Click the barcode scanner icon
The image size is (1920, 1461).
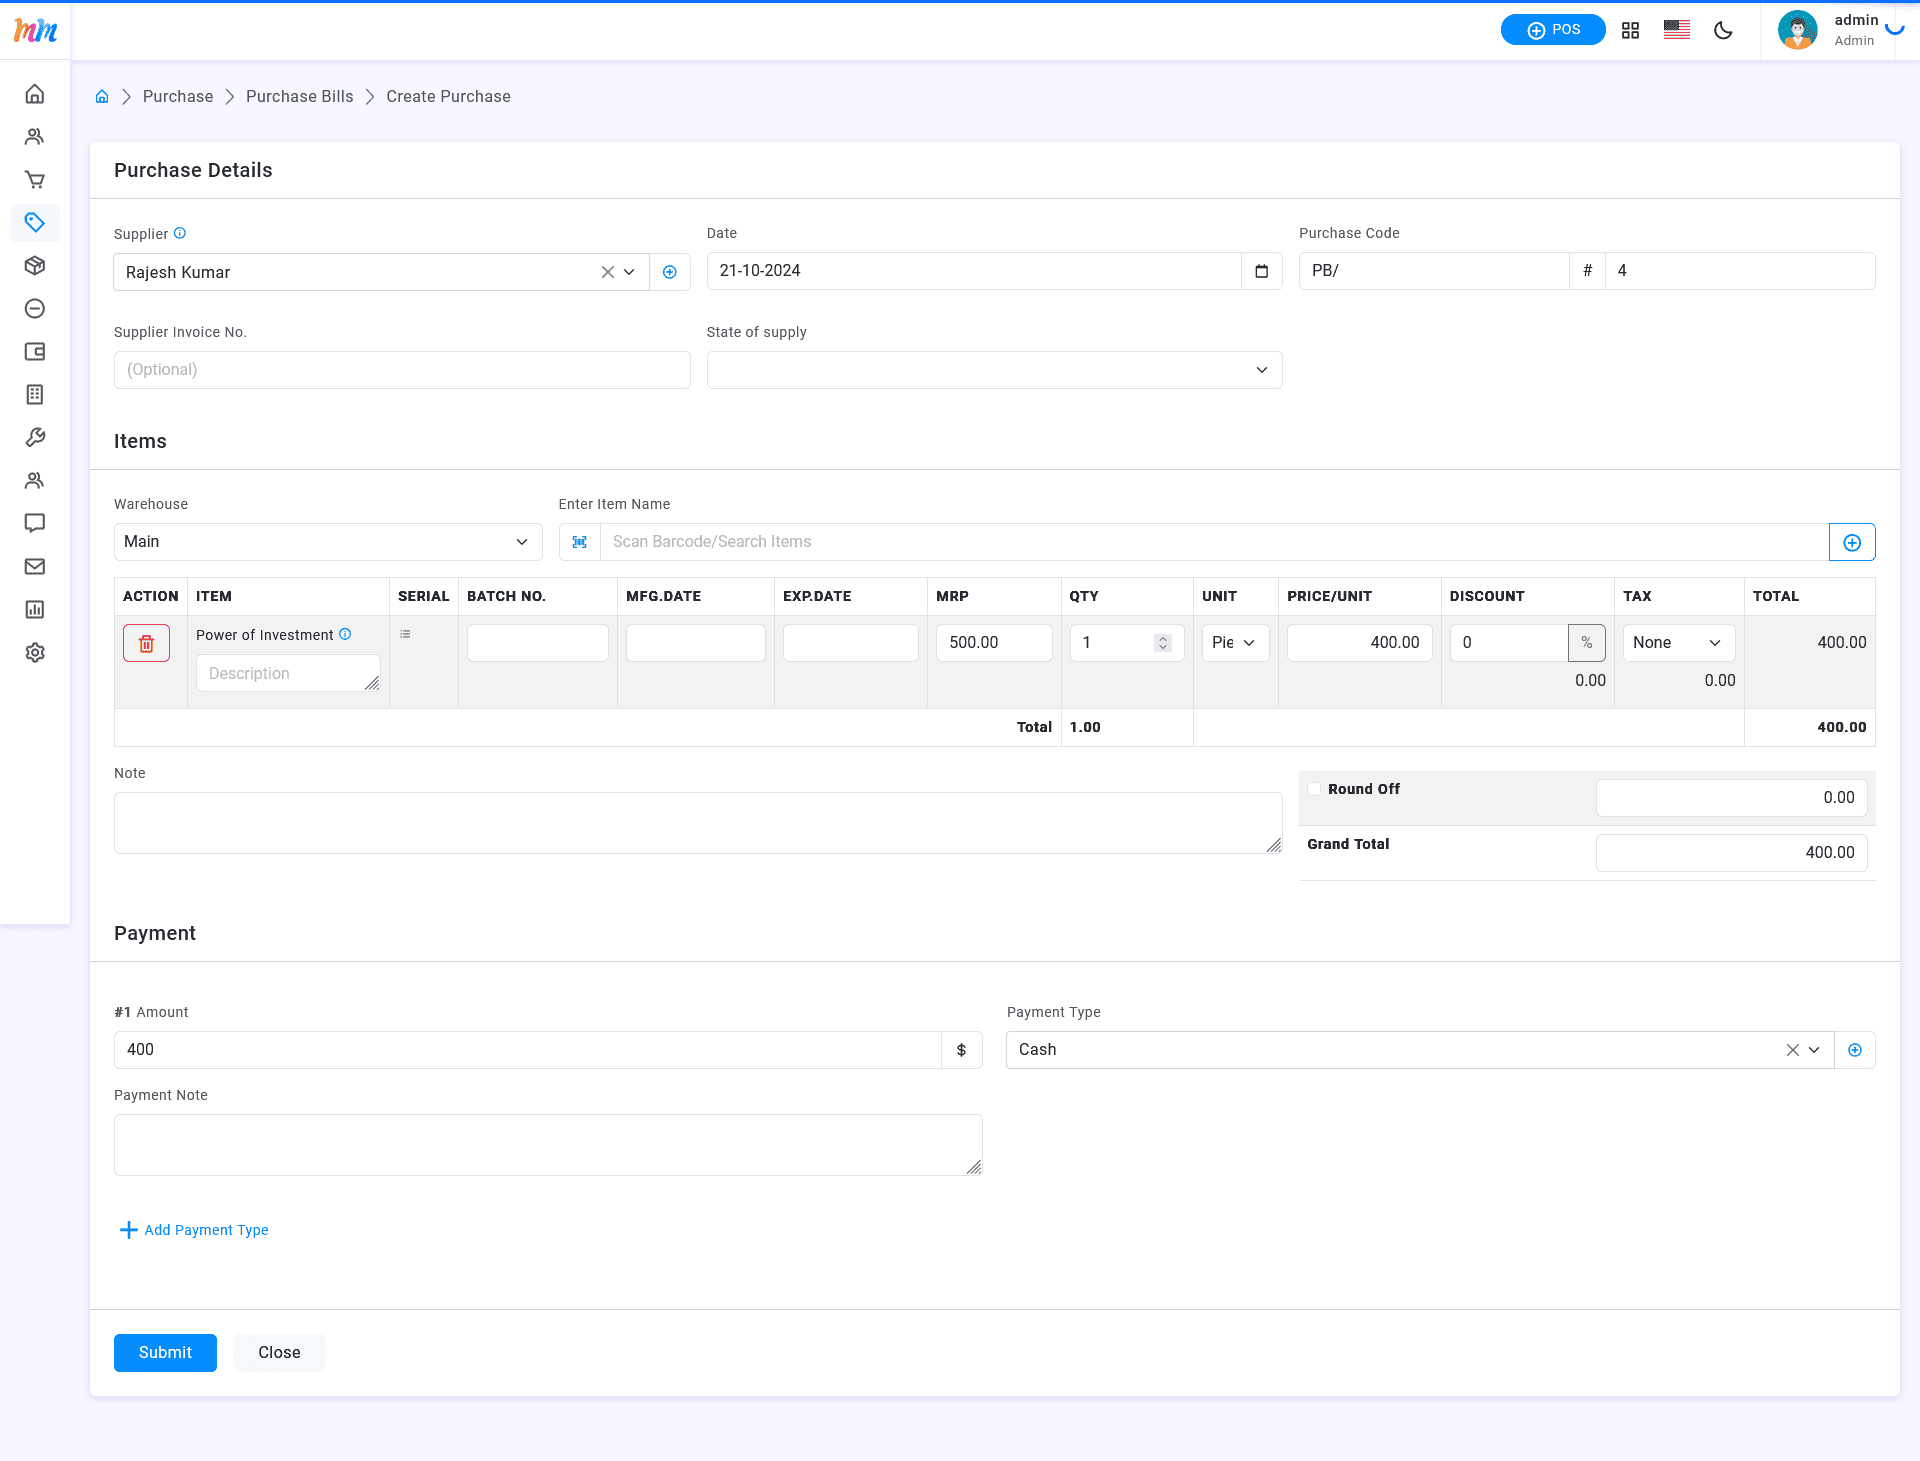(x=580, y=542)
